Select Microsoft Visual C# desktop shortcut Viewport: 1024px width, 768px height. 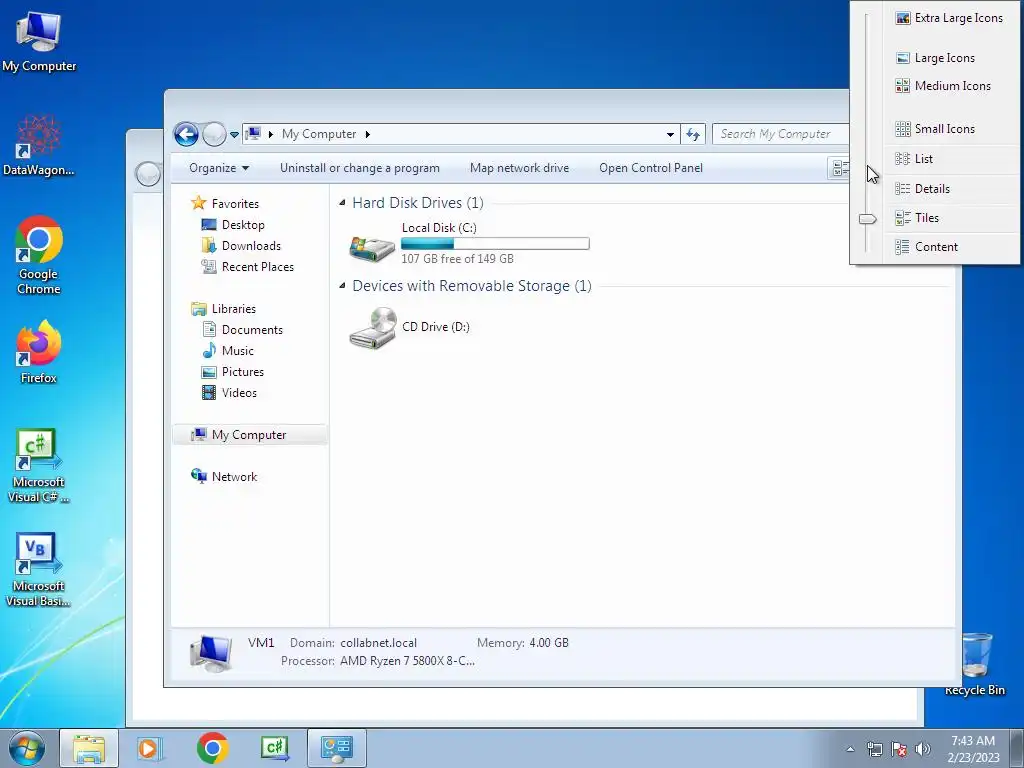(39, 466)
